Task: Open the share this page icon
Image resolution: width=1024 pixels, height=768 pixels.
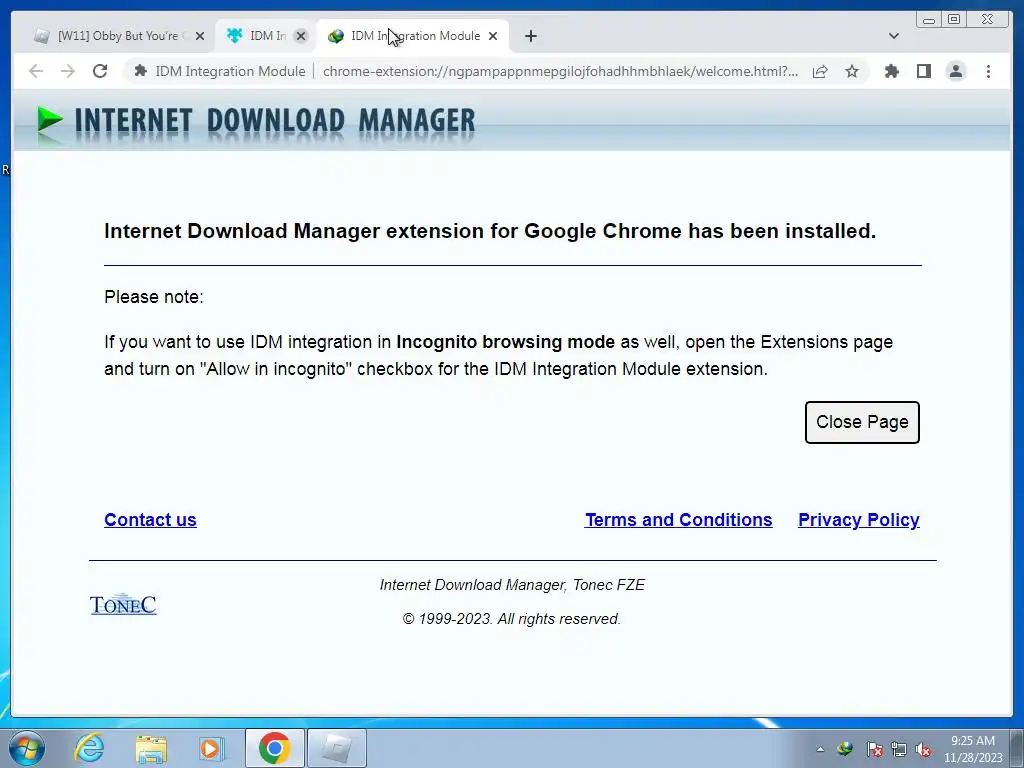Action: 820,71
